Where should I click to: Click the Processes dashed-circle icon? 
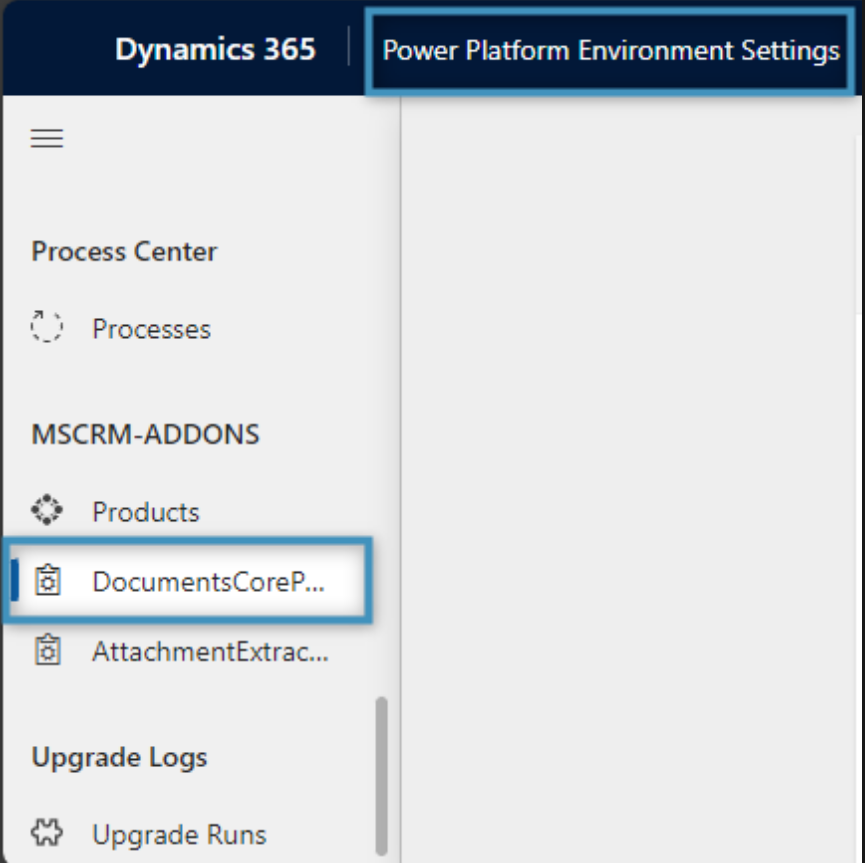click(x=47, y=327)
